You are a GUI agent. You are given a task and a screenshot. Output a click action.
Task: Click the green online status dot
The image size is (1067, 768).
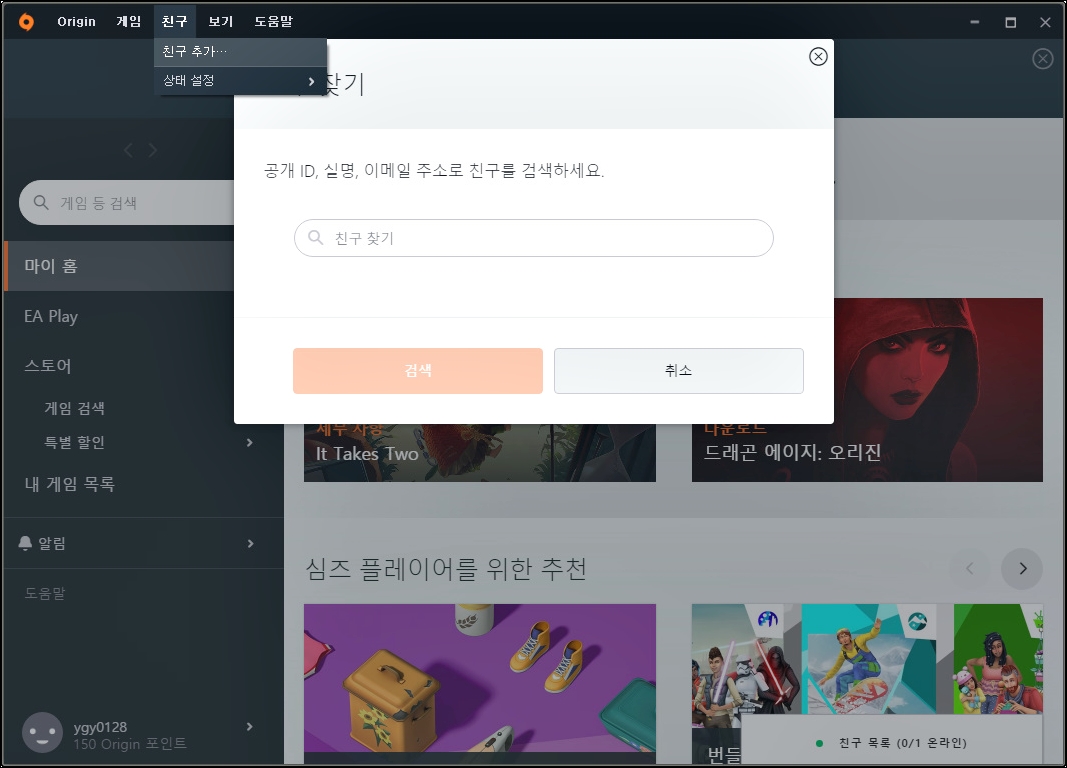819,743
